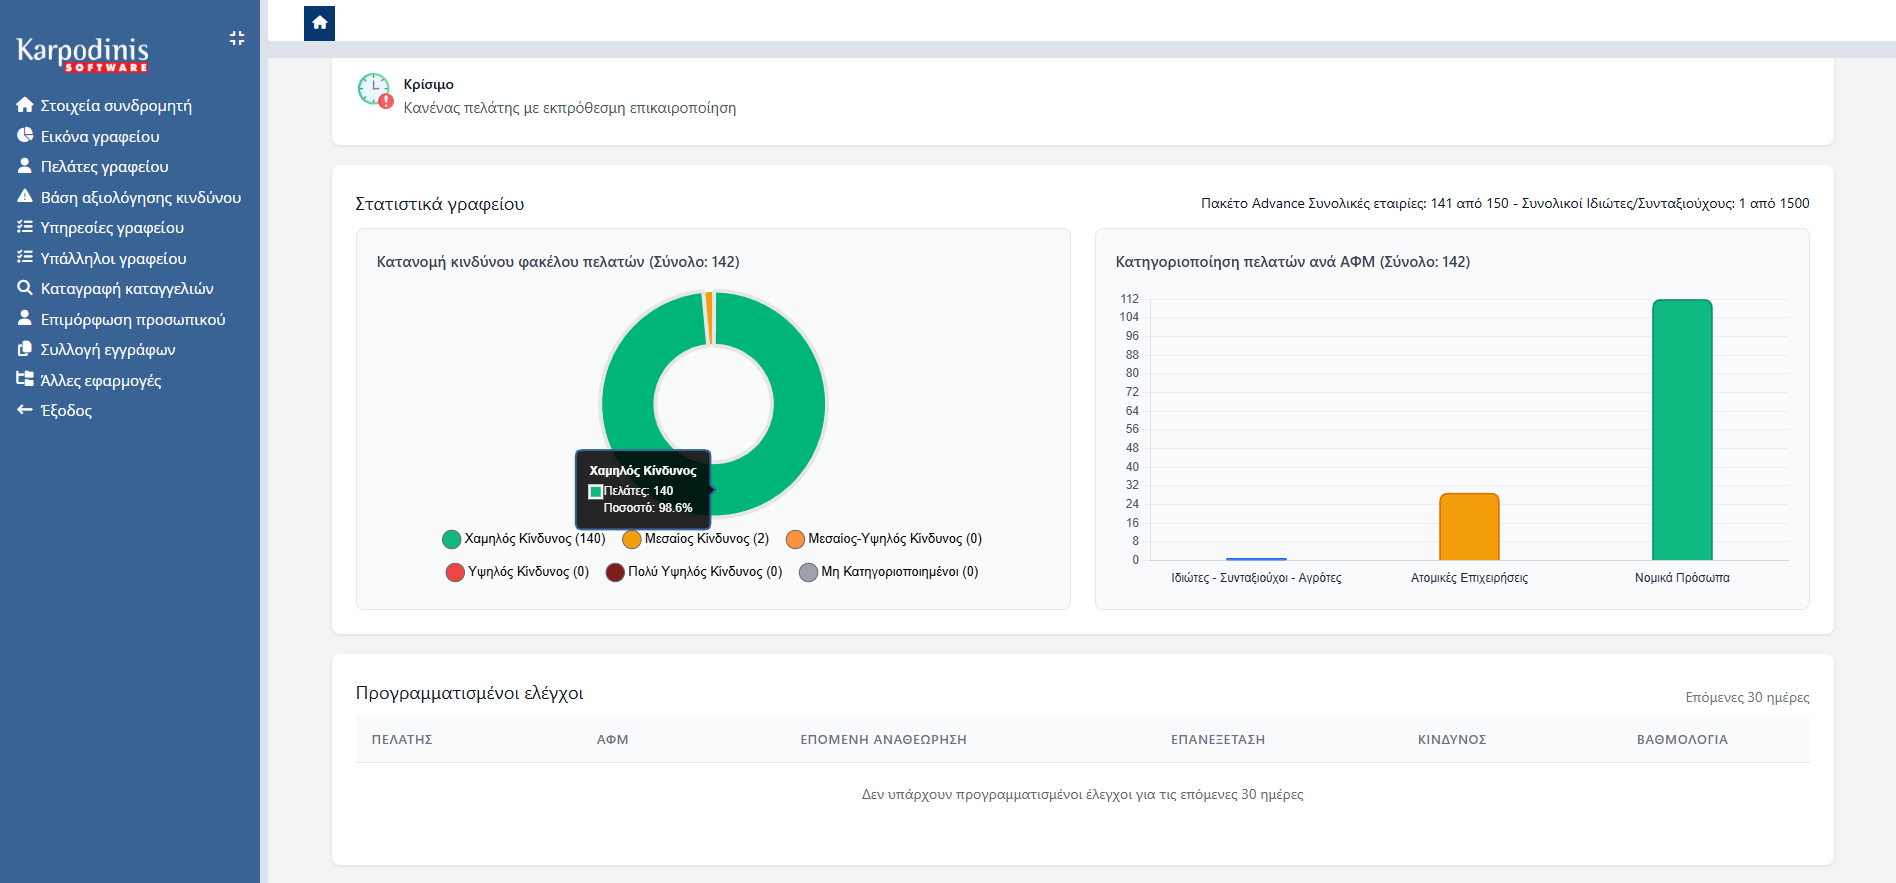Click the green Νομικά Πρόσωπα bar
The height and width of the screenshot is (883, 1896).
(x=1682, y=430)
